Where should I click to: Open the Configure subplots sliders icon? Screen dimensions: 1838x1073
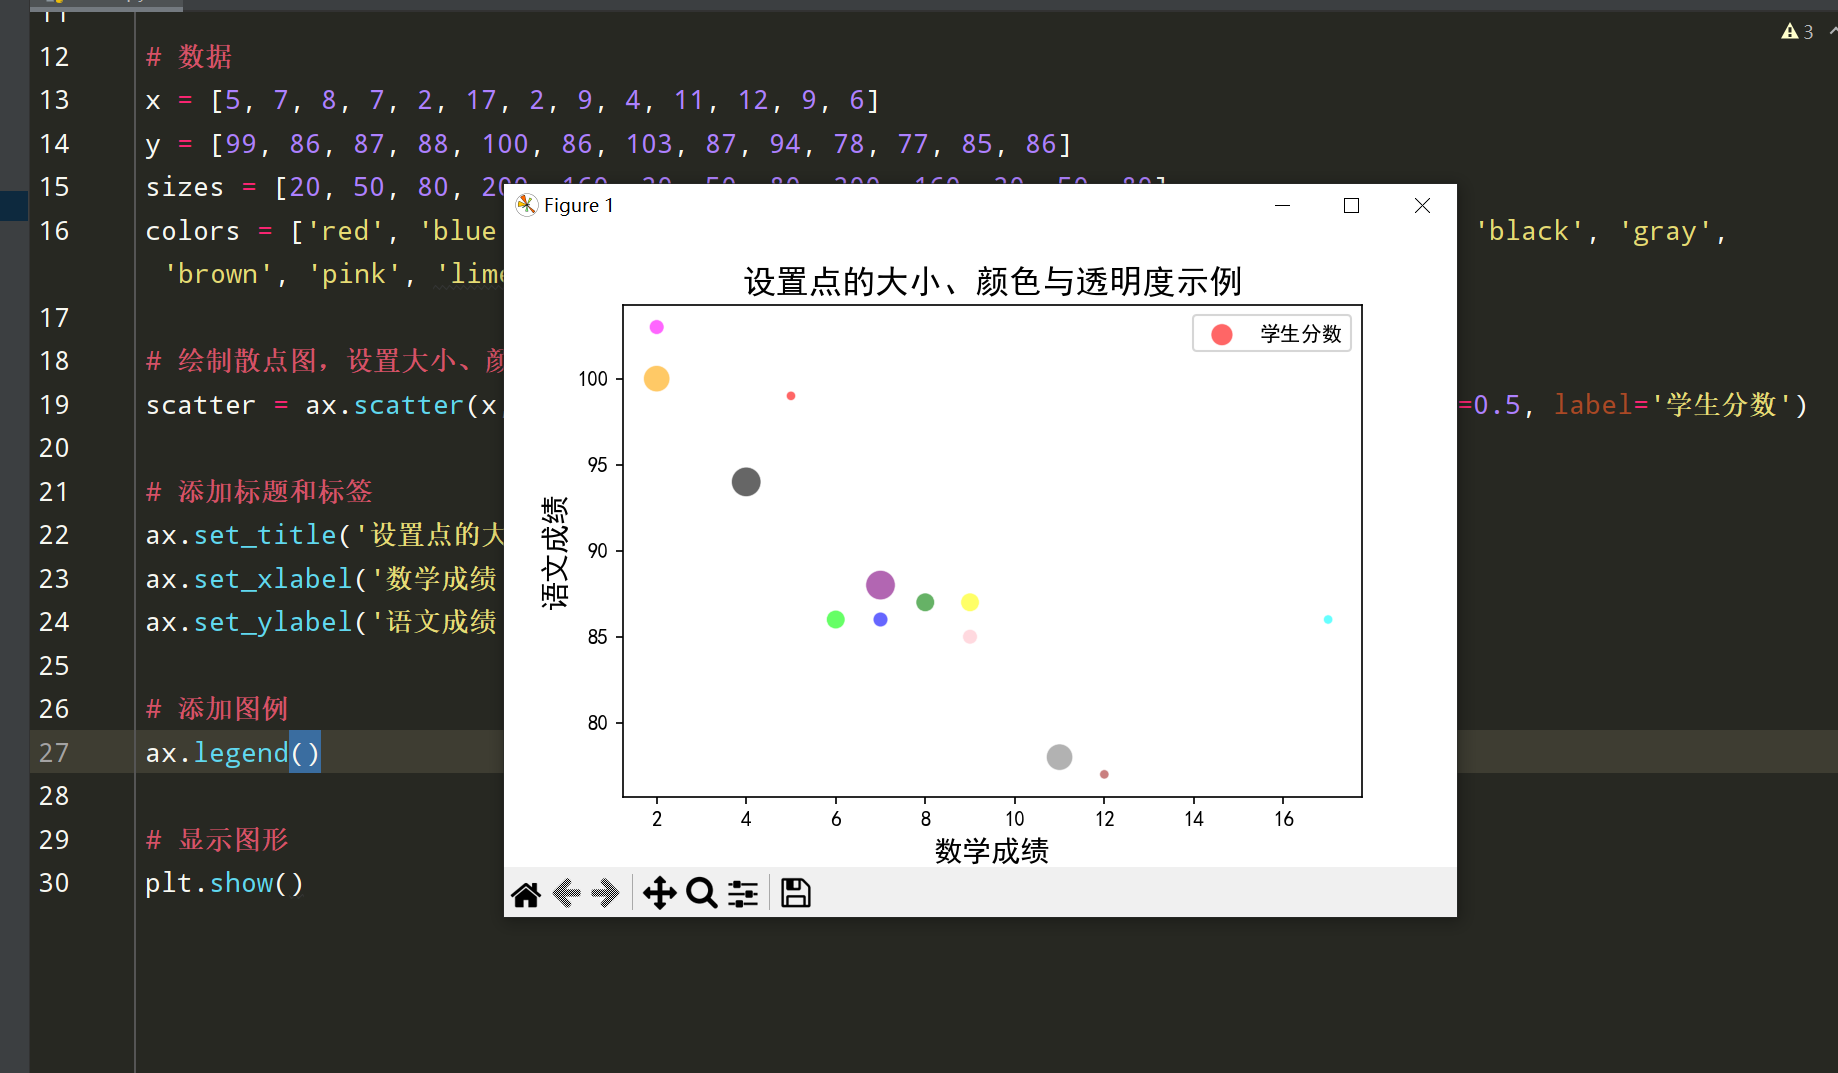point(743,893)
